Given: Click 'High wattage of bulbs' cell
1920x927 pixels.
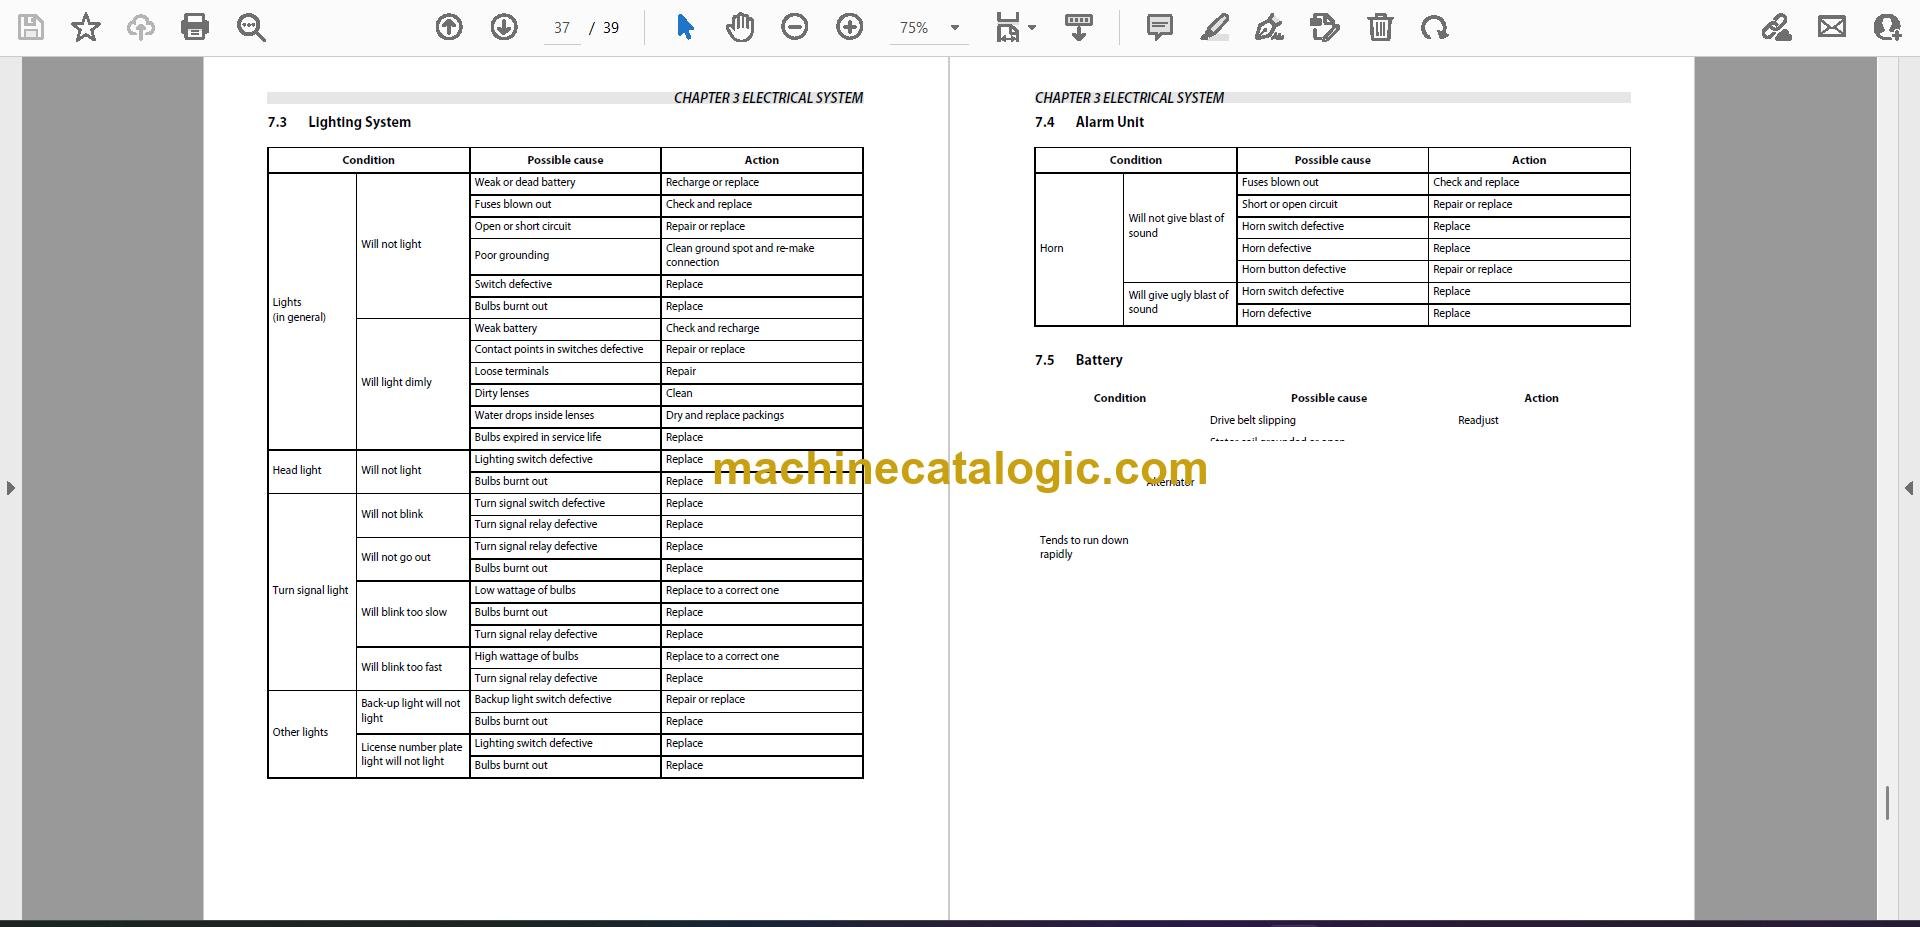Looking at the screenshot, I should click(x=565, y=657).
